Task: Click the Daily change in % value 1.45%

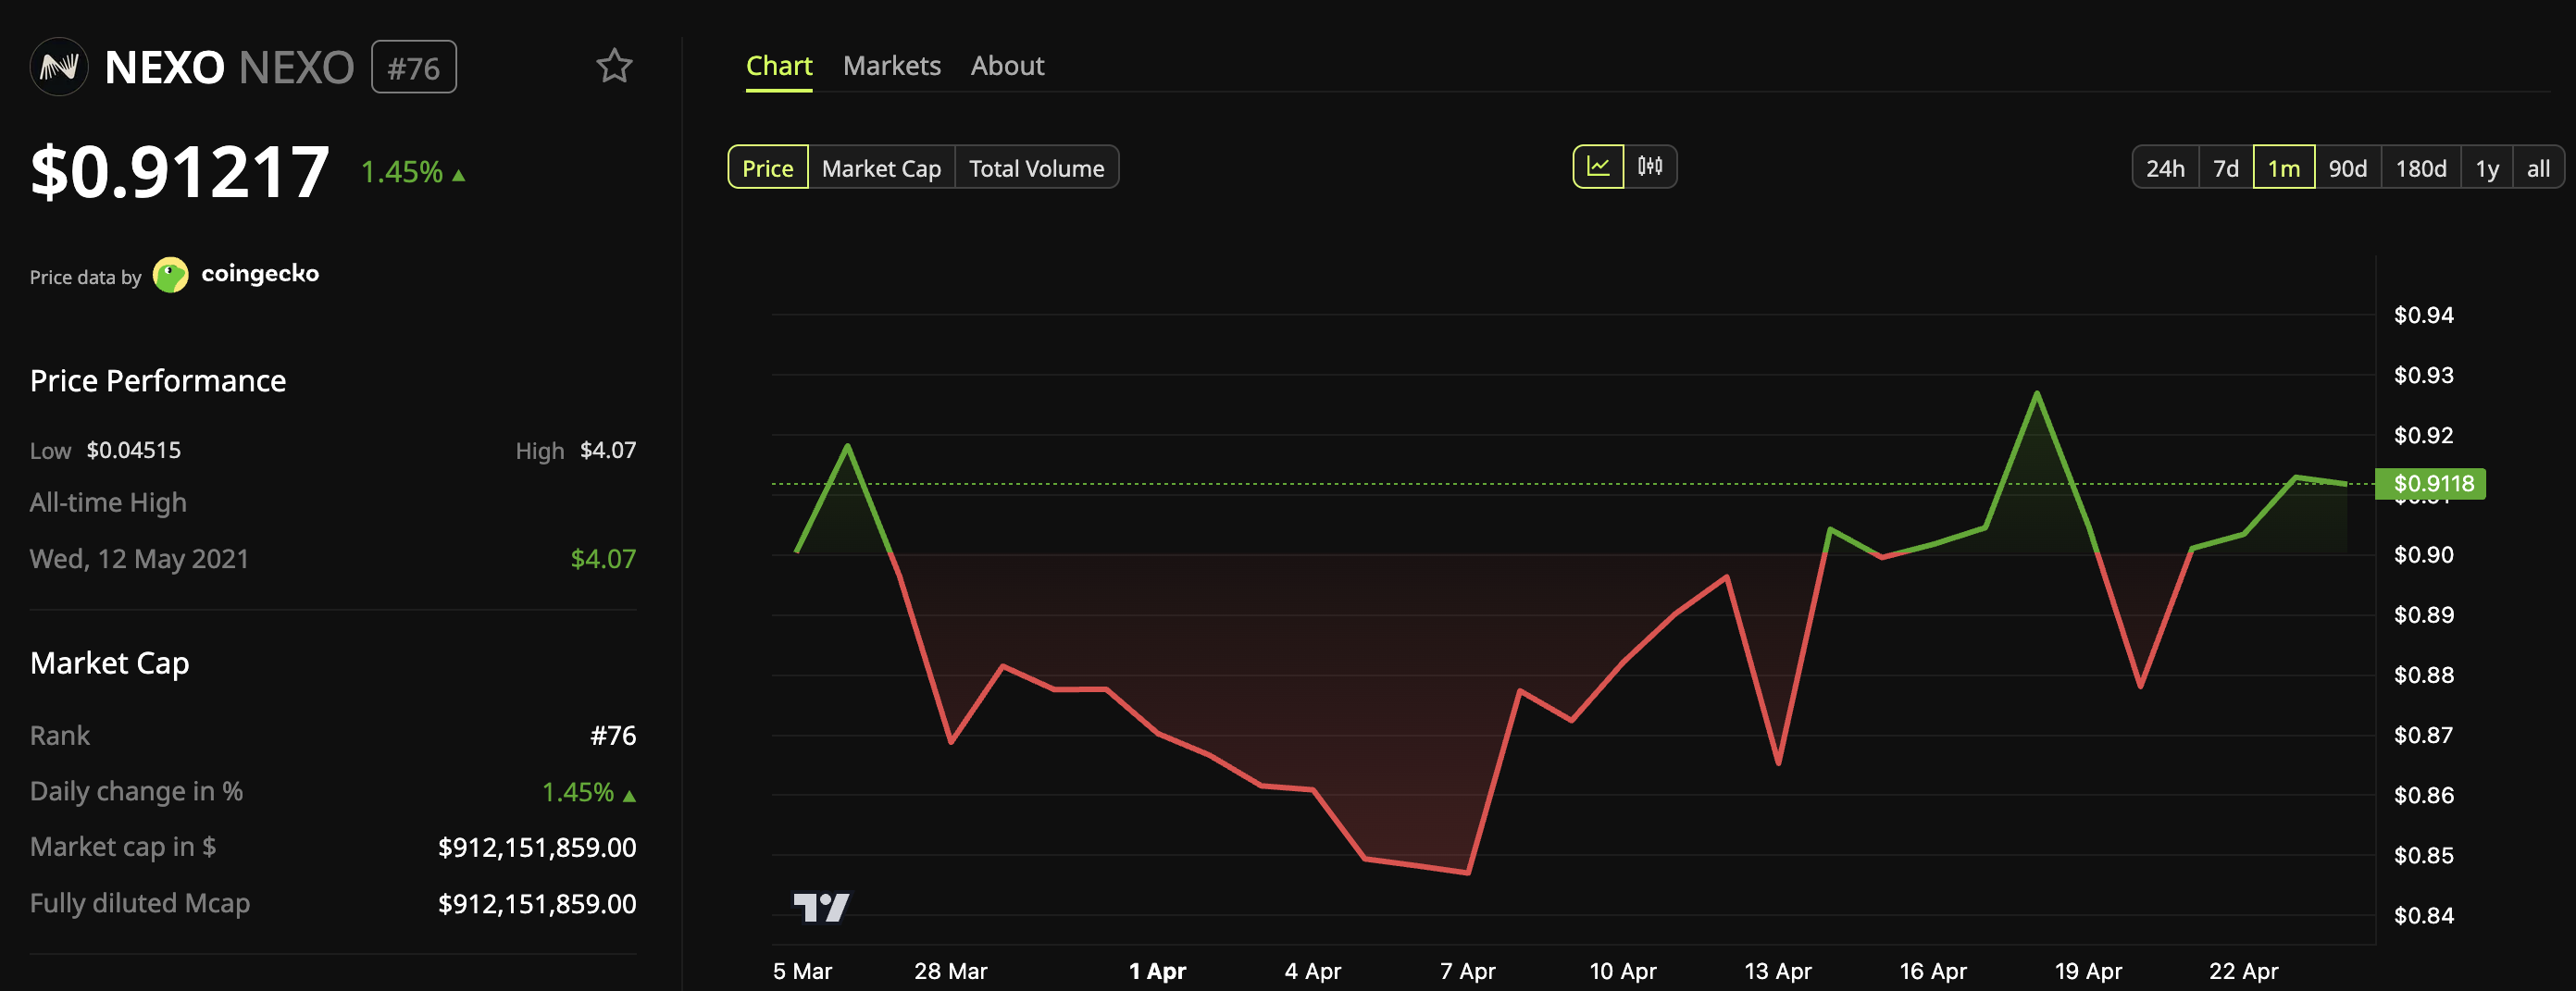Action: coord(589,792)
